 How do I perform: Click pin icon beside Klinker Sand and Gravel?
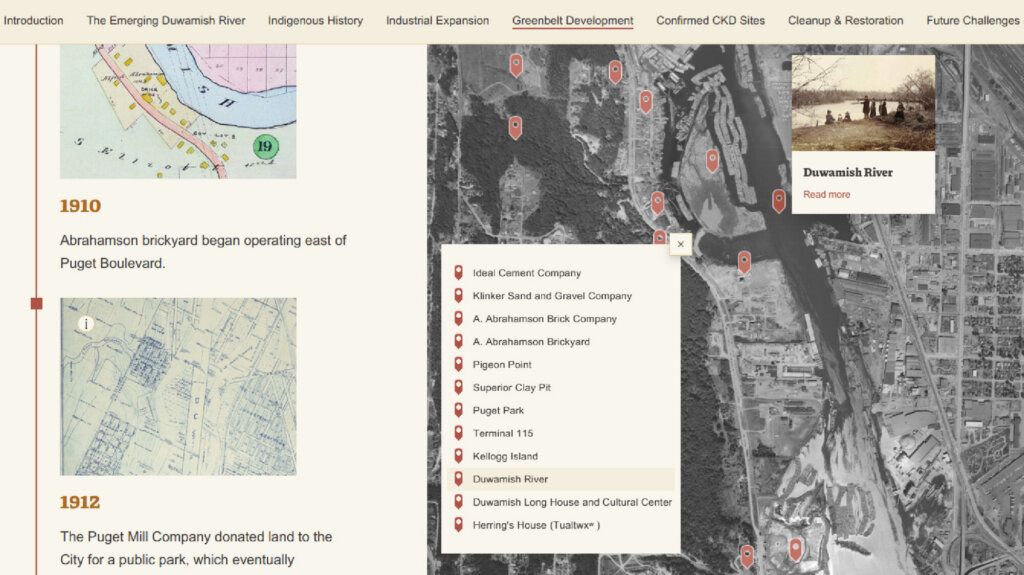(x=458, y=295)
